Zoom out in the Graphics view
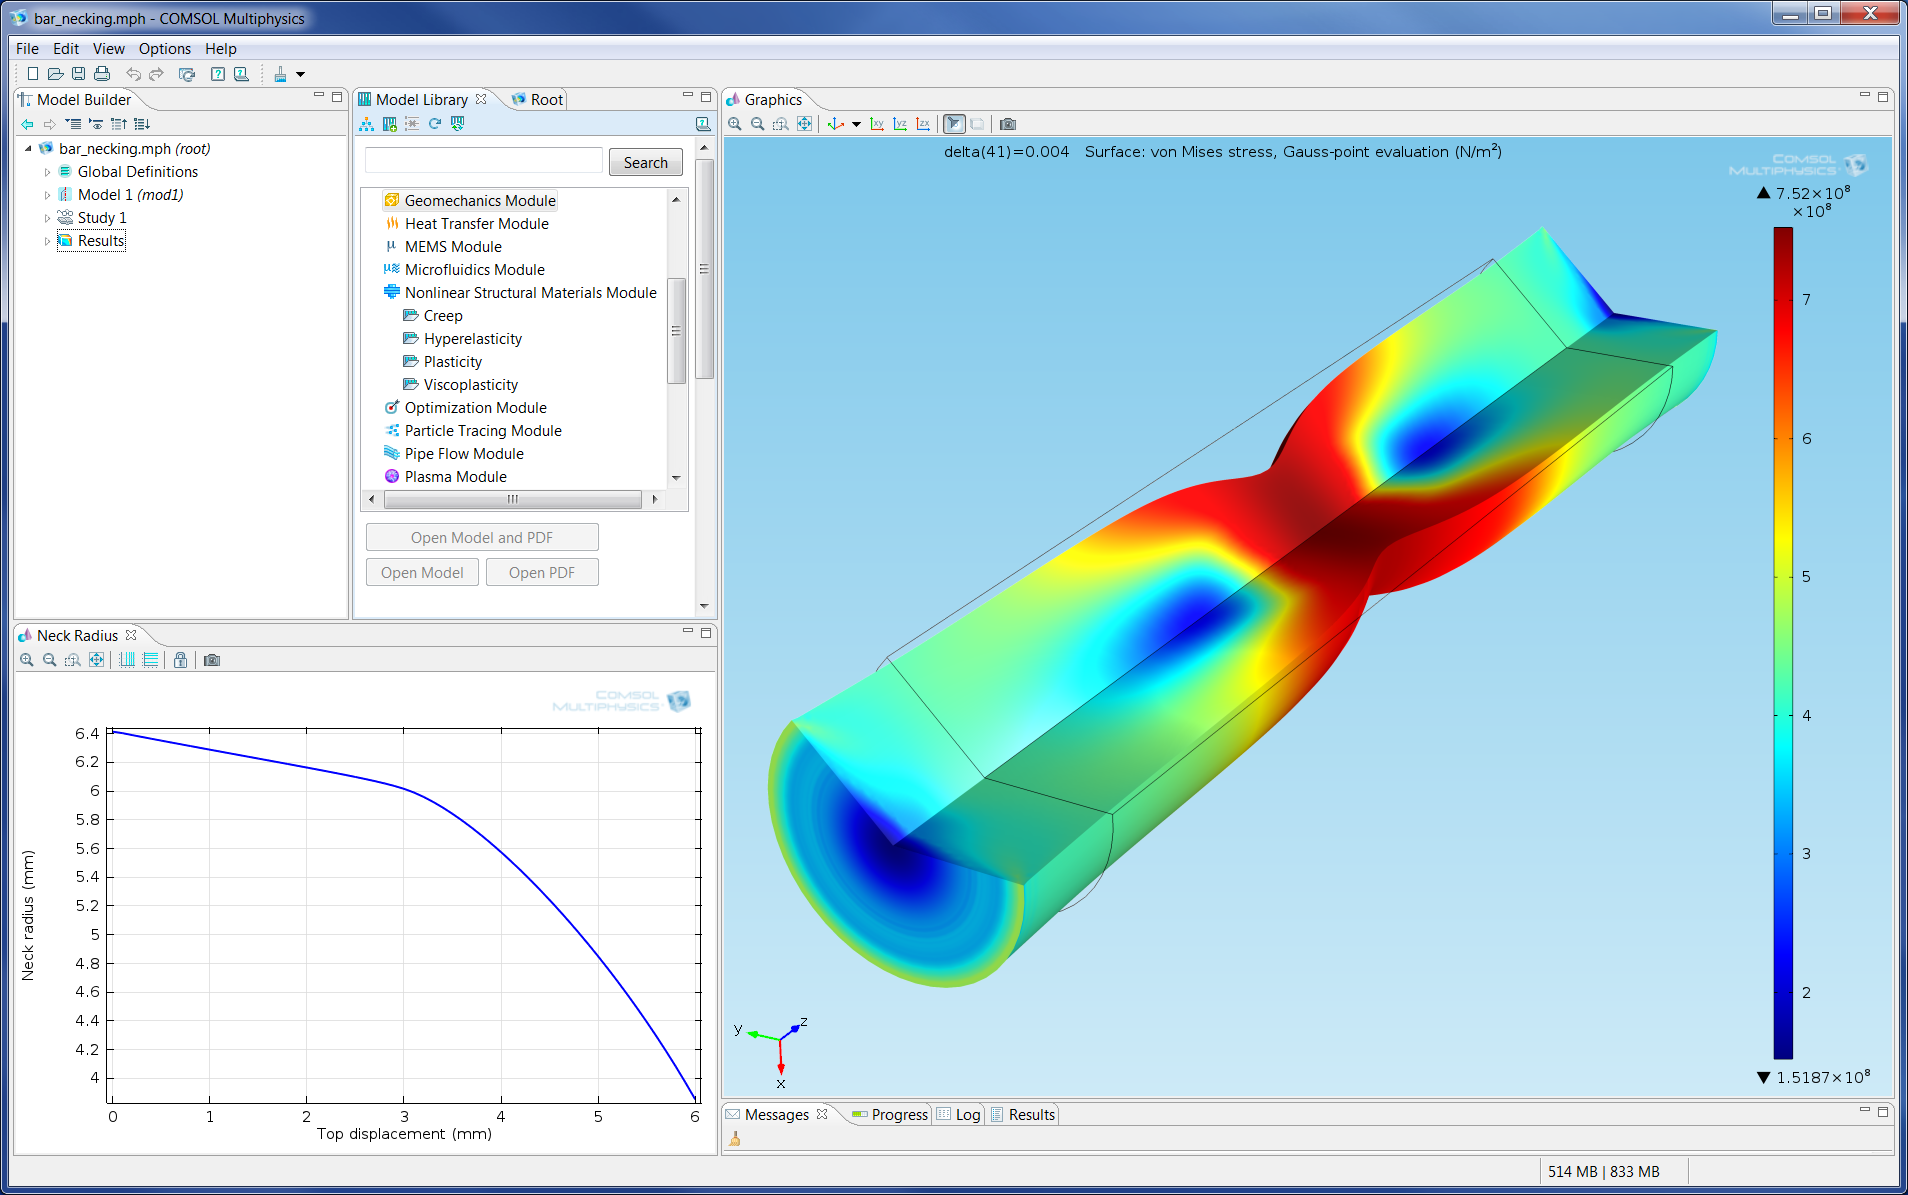The width and height of the screenshot is (1908, 1195). 758,124
